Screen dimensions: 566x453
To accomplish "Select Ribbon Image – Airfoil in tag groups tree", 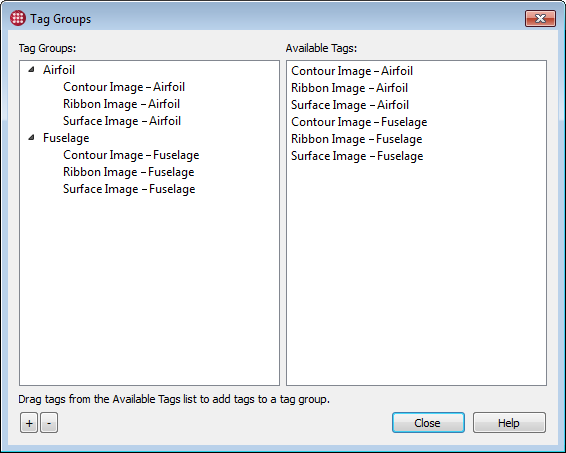I will click(x=121, y=104).
